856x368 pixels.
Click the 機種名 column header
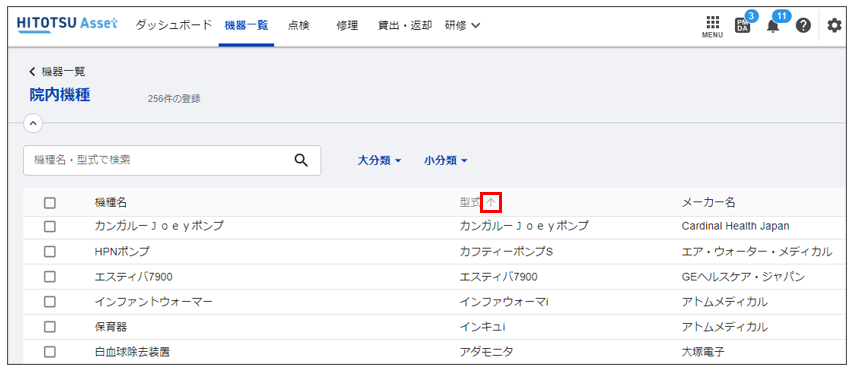point(111,203)
